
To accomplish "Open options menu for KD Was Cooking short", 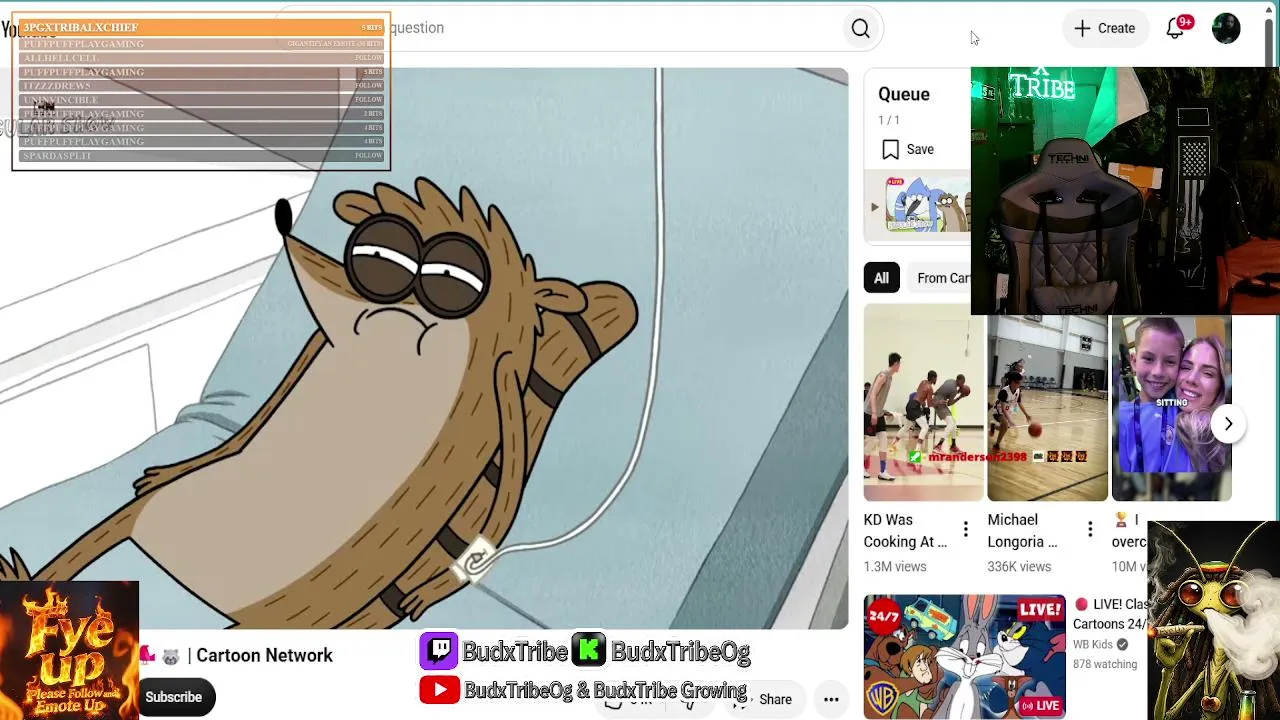I will [965, 529].
